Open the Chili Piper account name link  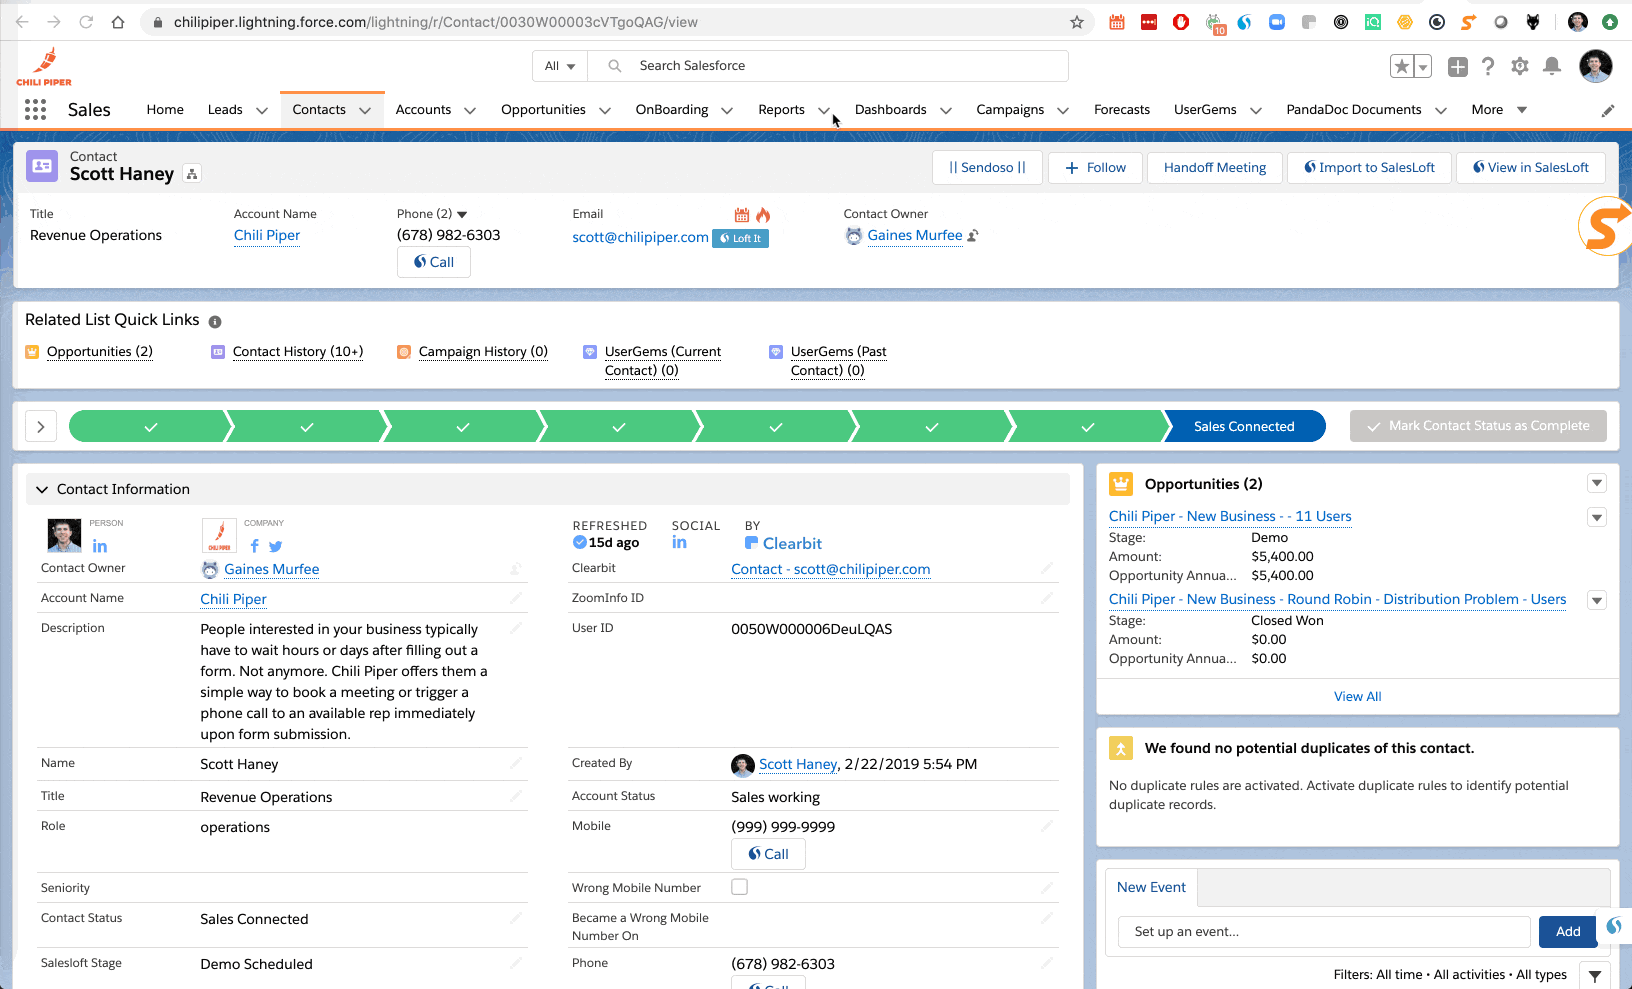tap(267, 235)
